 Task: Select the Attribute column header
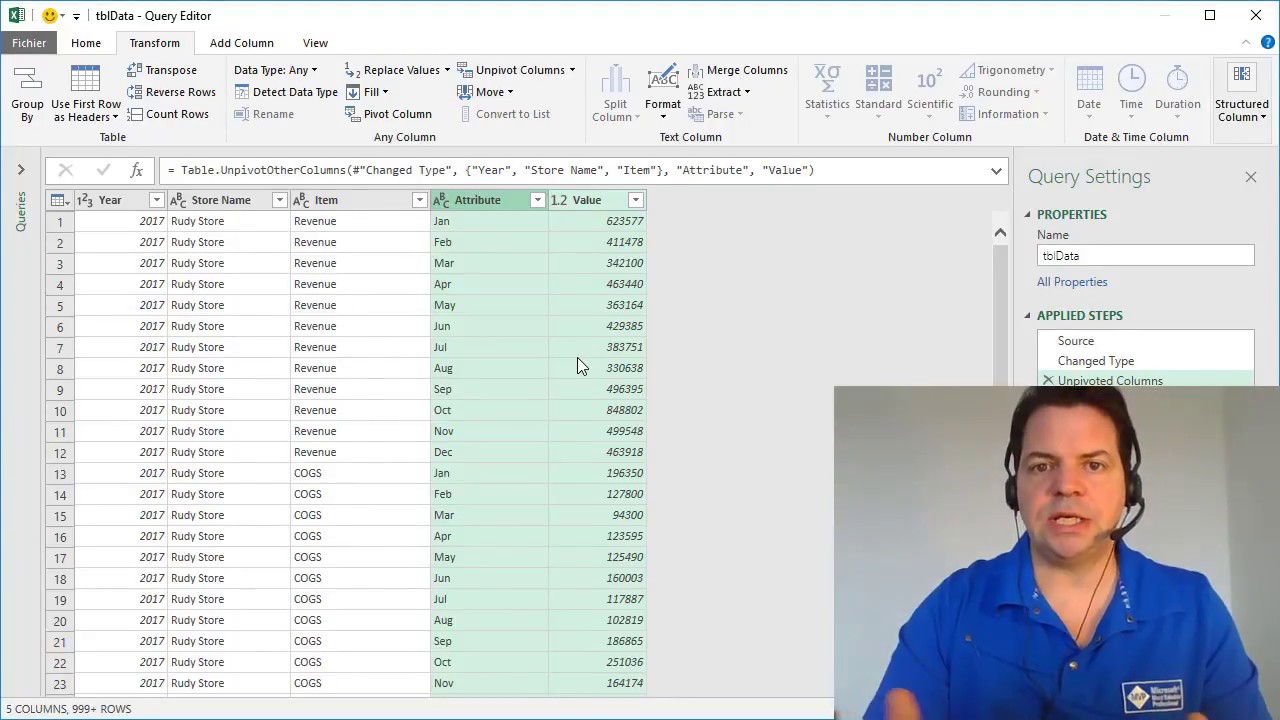point(489,200)
